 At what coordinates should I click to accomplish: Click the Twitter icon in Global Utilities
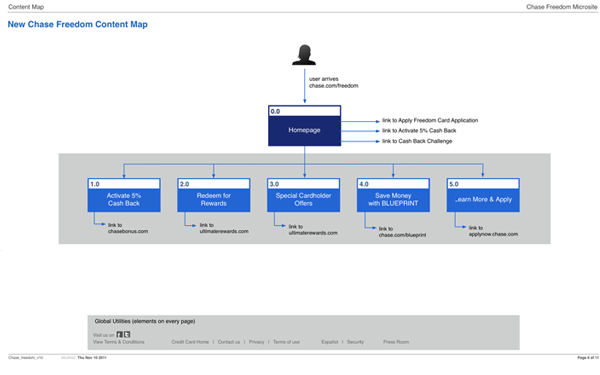click(x=127, y=334)
